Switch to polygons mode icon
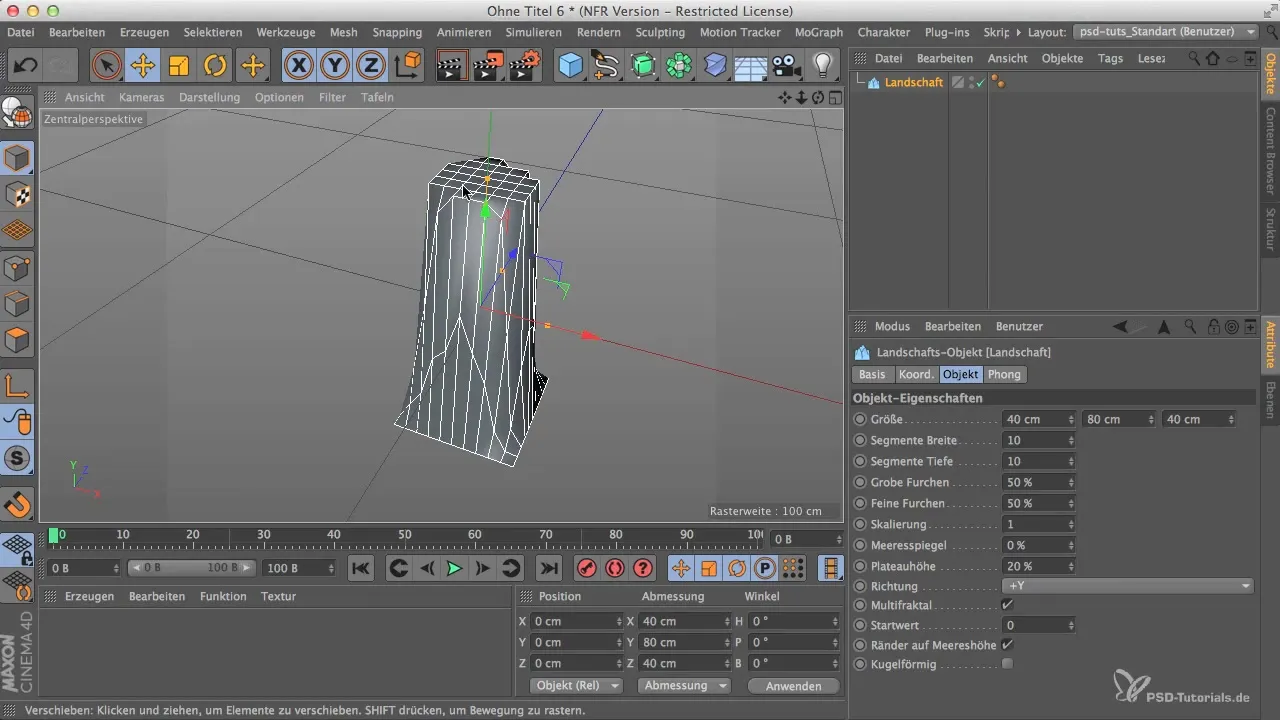 point(18,340)
